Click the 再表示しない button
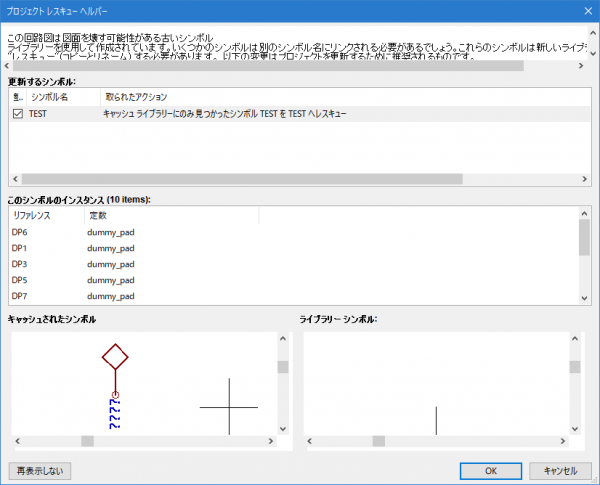The width and height of the screenshot is (600, 485). [x=40, y=470]
